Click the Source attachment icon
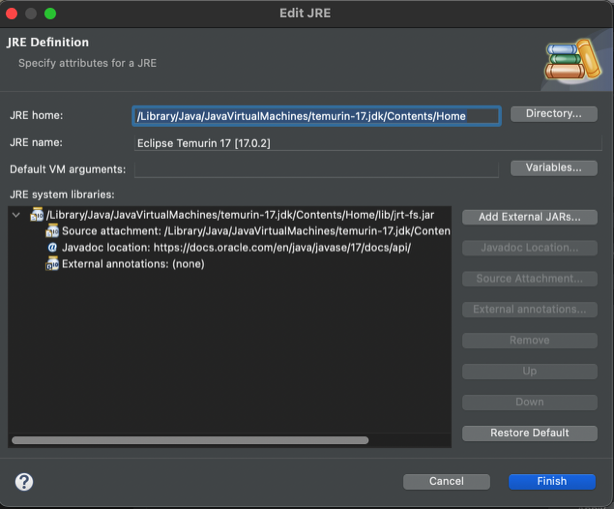Screen dimensions: 614x509 [52, 231]
